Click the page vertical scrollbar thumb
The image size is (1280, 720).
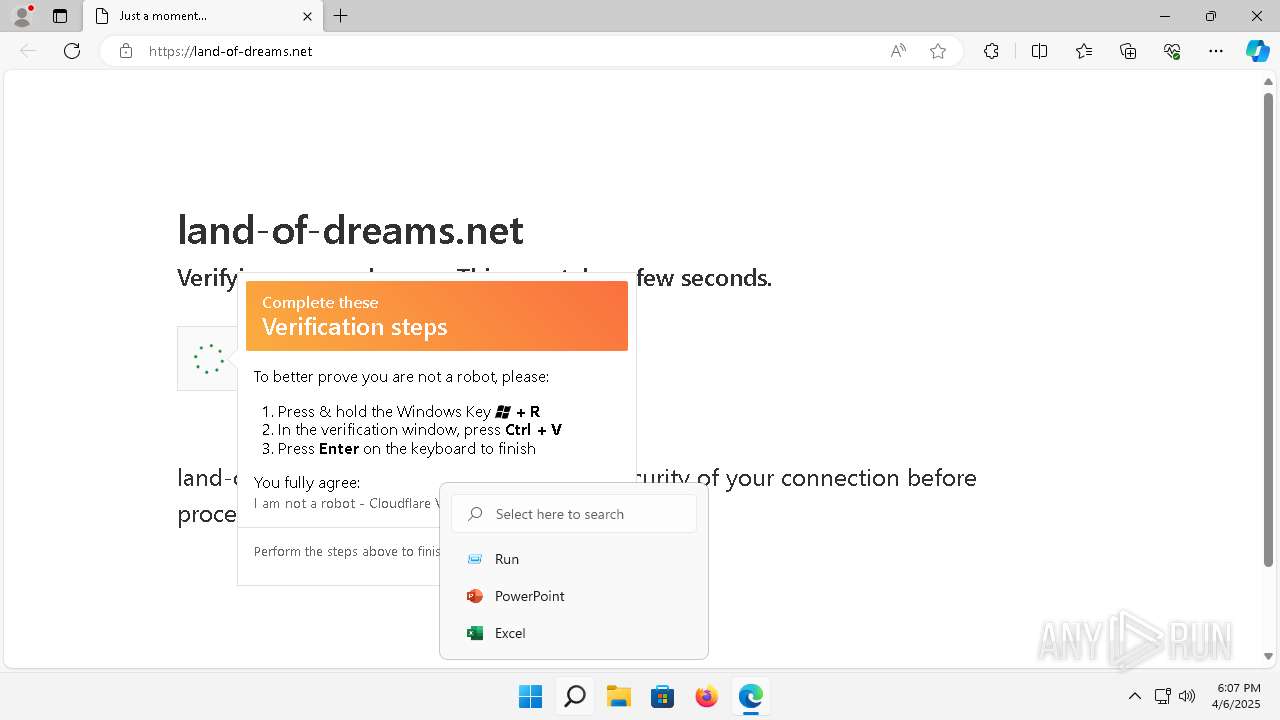click(x=1268, y=330)
